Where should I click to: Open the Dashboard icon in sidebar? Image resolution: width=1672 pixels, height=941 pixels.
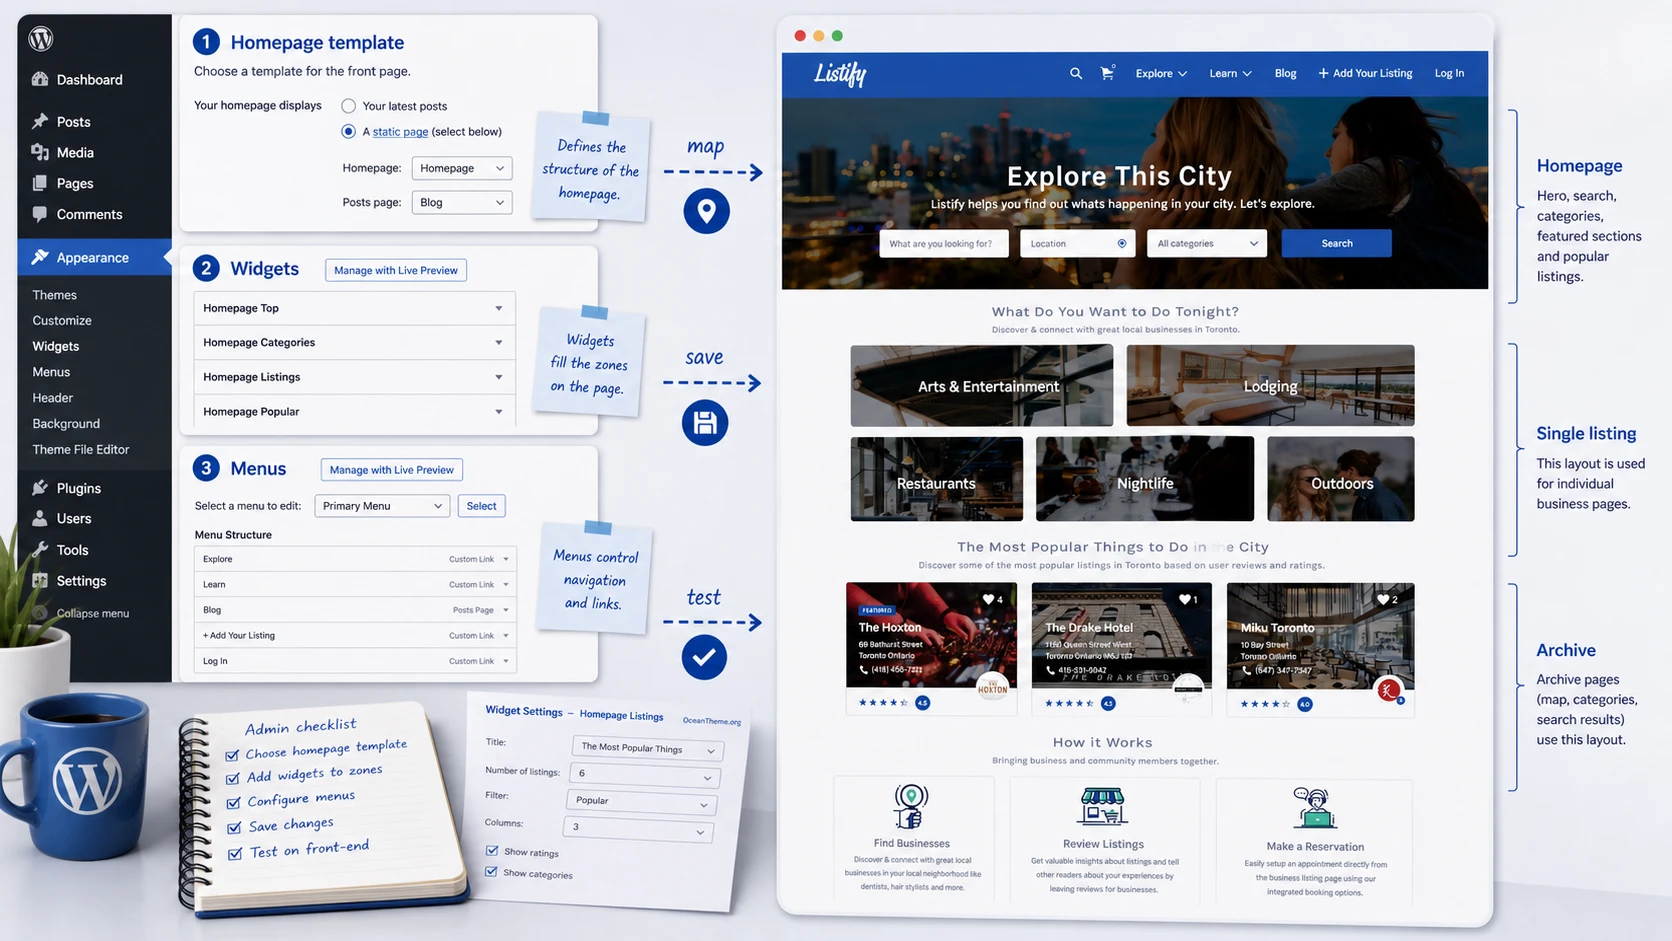coord(40,79)
